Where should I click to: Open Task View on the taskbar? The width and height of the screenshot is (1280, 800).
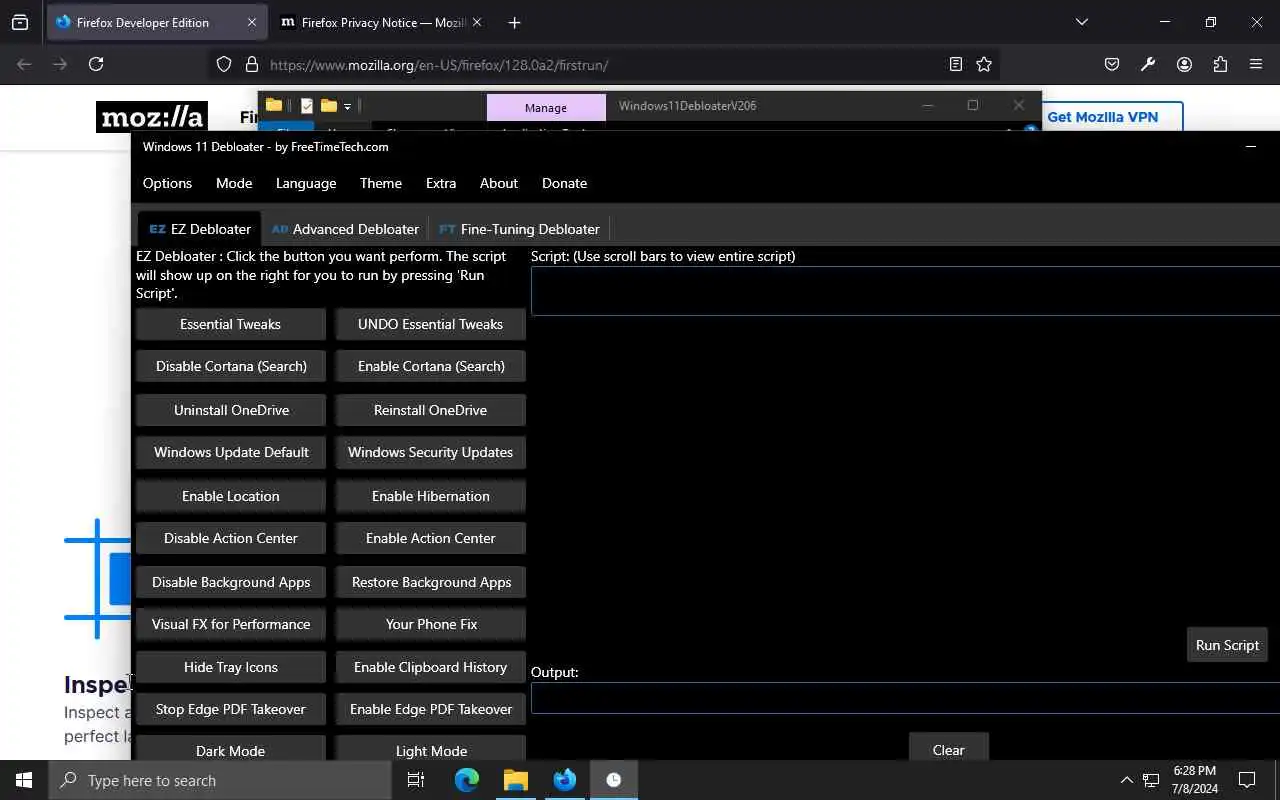416,780
